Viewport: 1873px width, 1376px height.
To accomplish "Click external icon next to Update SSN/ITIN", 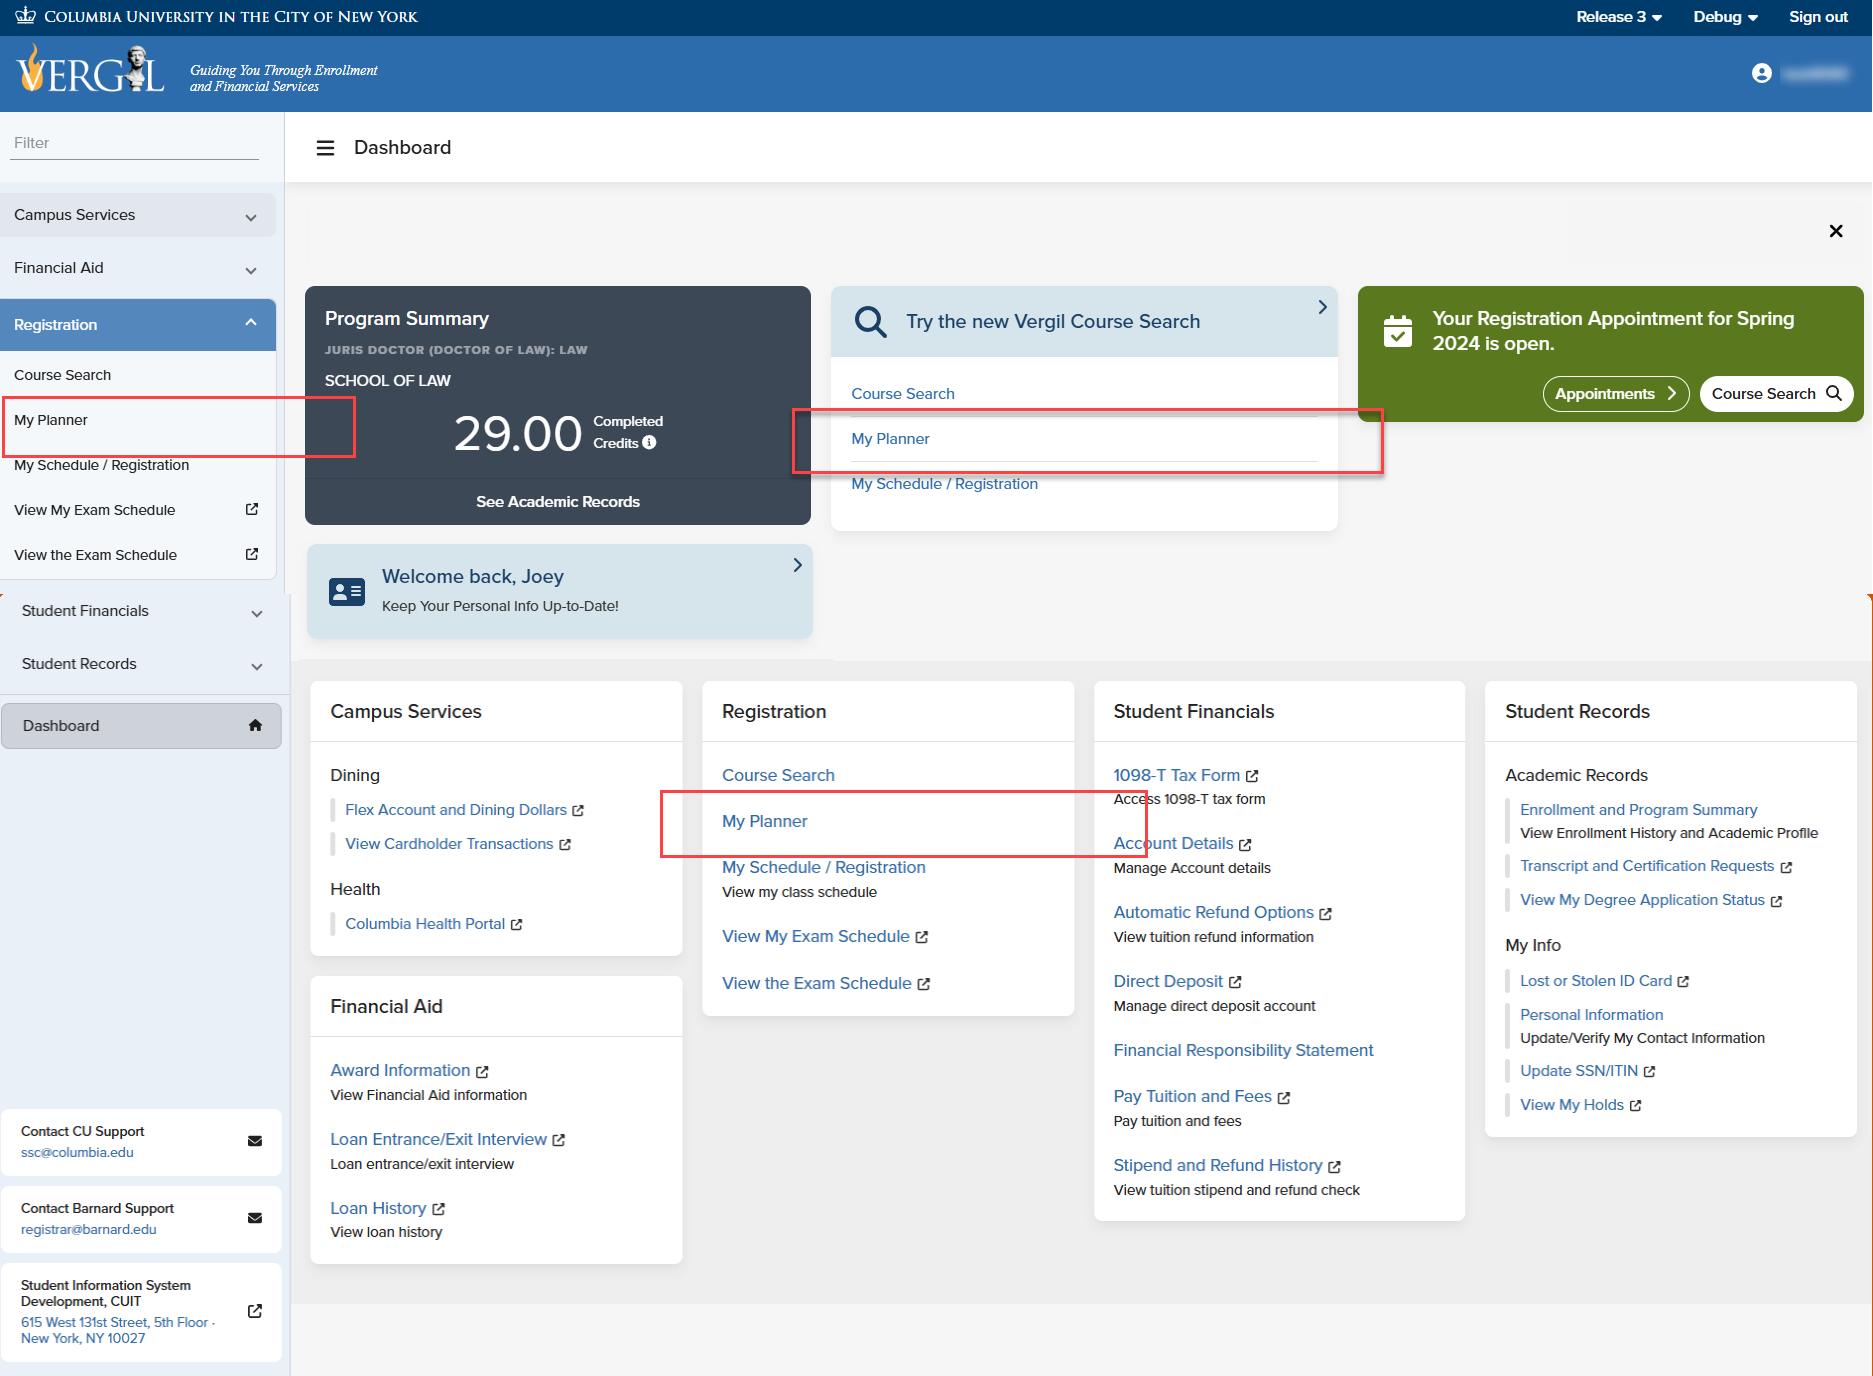I will [1650, 1072].
